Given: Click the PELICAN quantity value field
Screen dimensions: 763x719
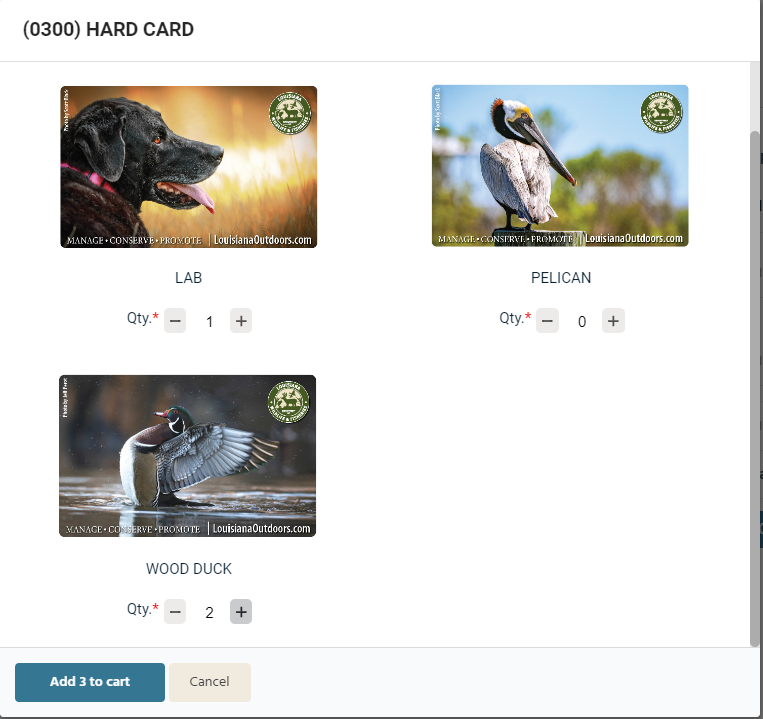Looking at the screenshot, I should tap(581, 322).
